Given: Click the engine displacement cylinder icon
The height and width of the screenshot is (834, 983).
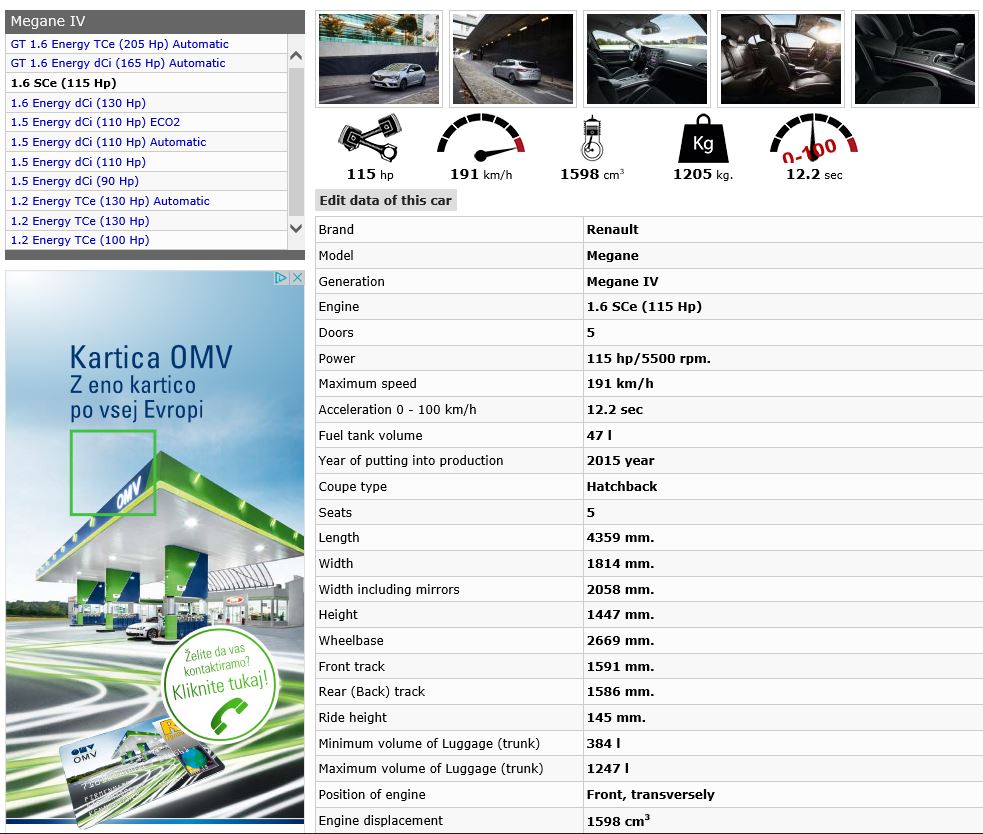Looking at the screenshot, I should (x=592, y=138).
